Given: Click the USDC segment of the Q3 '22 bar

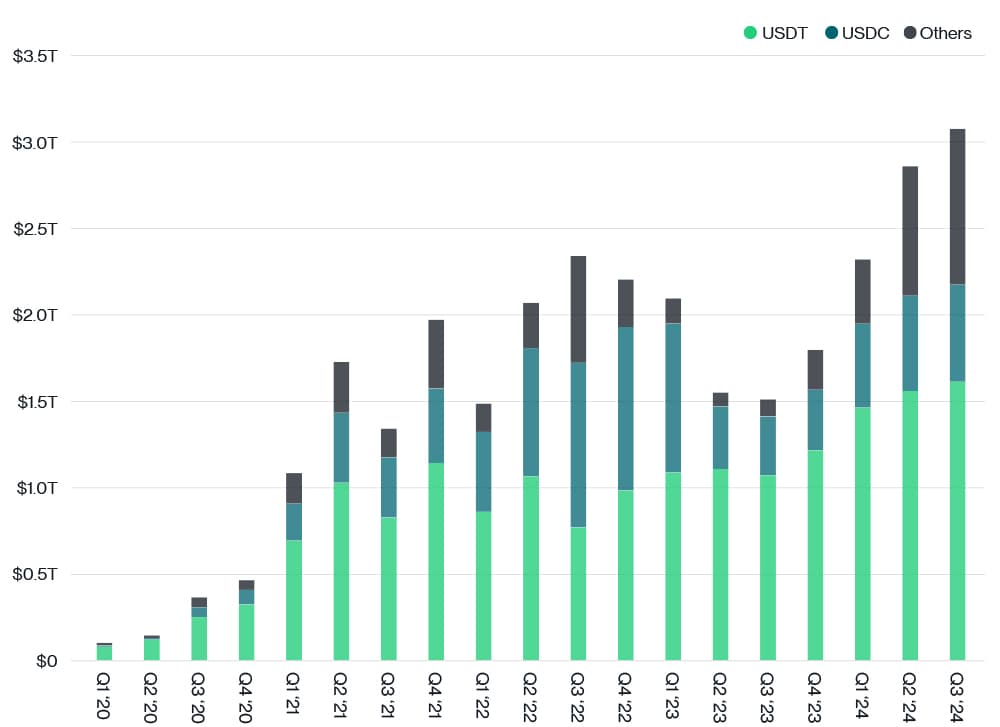Looking at the screenshot, I should (x=578, y=444).
